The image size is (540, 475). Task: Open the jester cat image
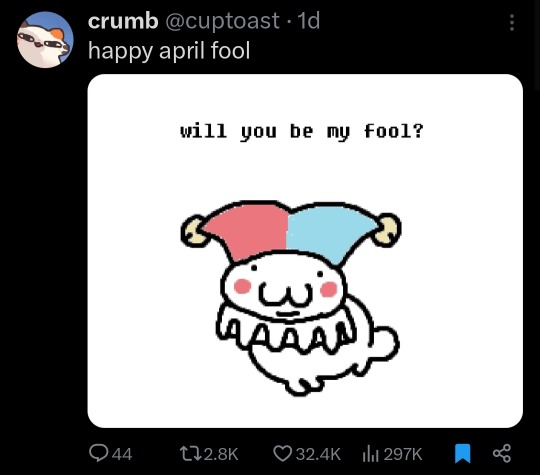click(x=305, y=251)
